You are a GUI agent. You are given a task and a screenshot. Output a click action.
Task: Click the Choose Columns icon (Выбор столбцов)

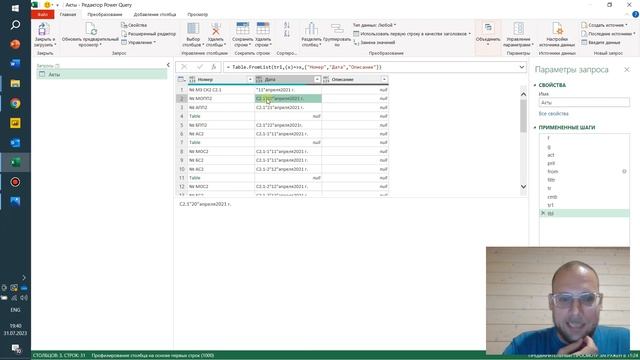(x=193, y=29)
